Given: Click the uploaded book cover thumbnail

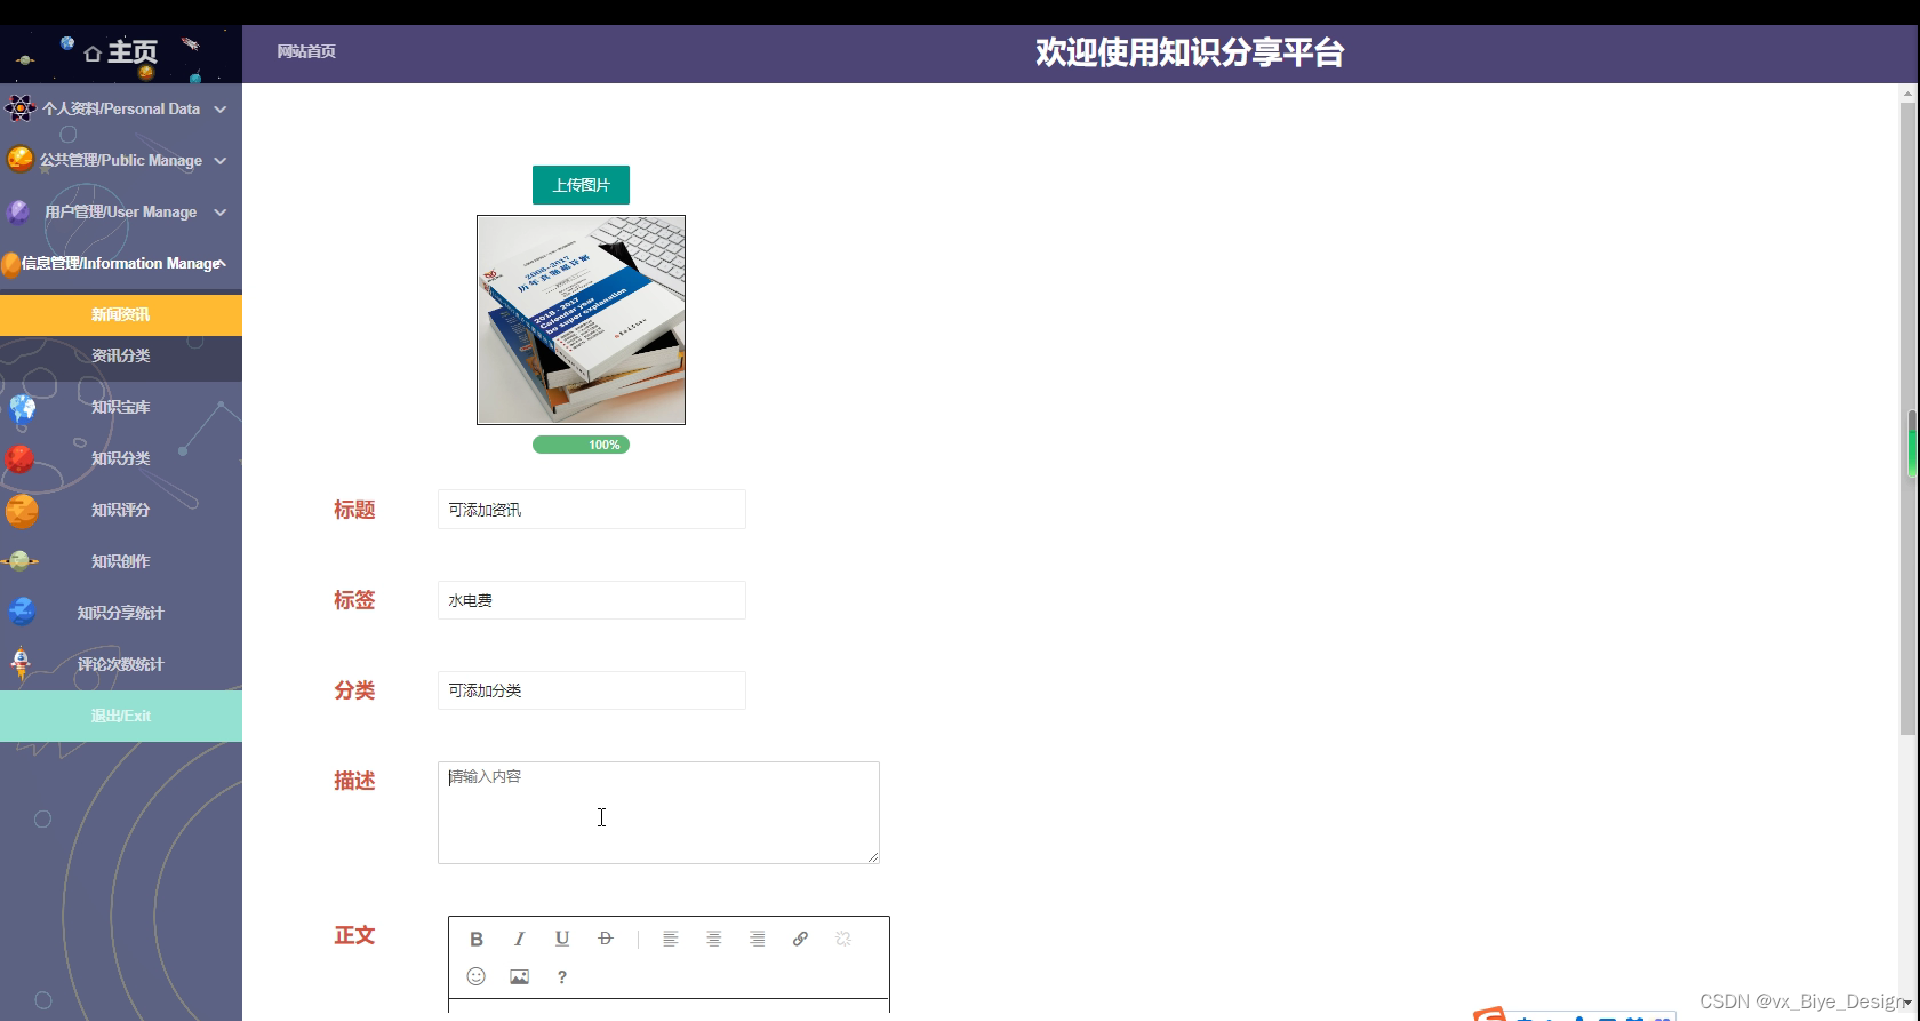Looking at the screenshot, I should coord(581,320).
